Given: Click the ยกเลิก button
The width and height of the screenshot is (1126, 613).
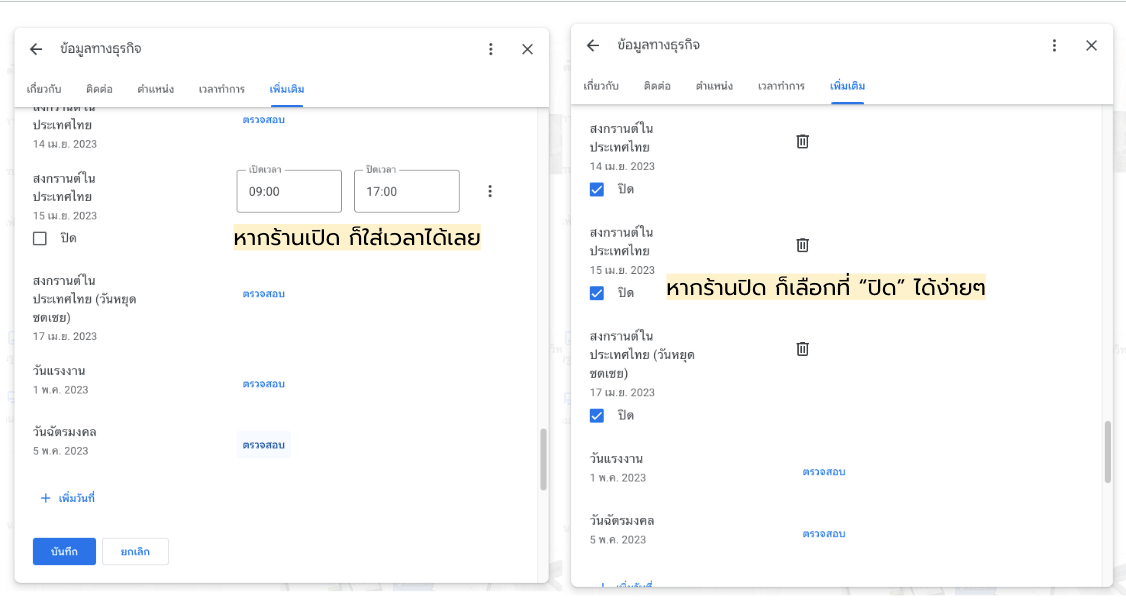Looking at the screenshot, I should click(x=135, y=552).
